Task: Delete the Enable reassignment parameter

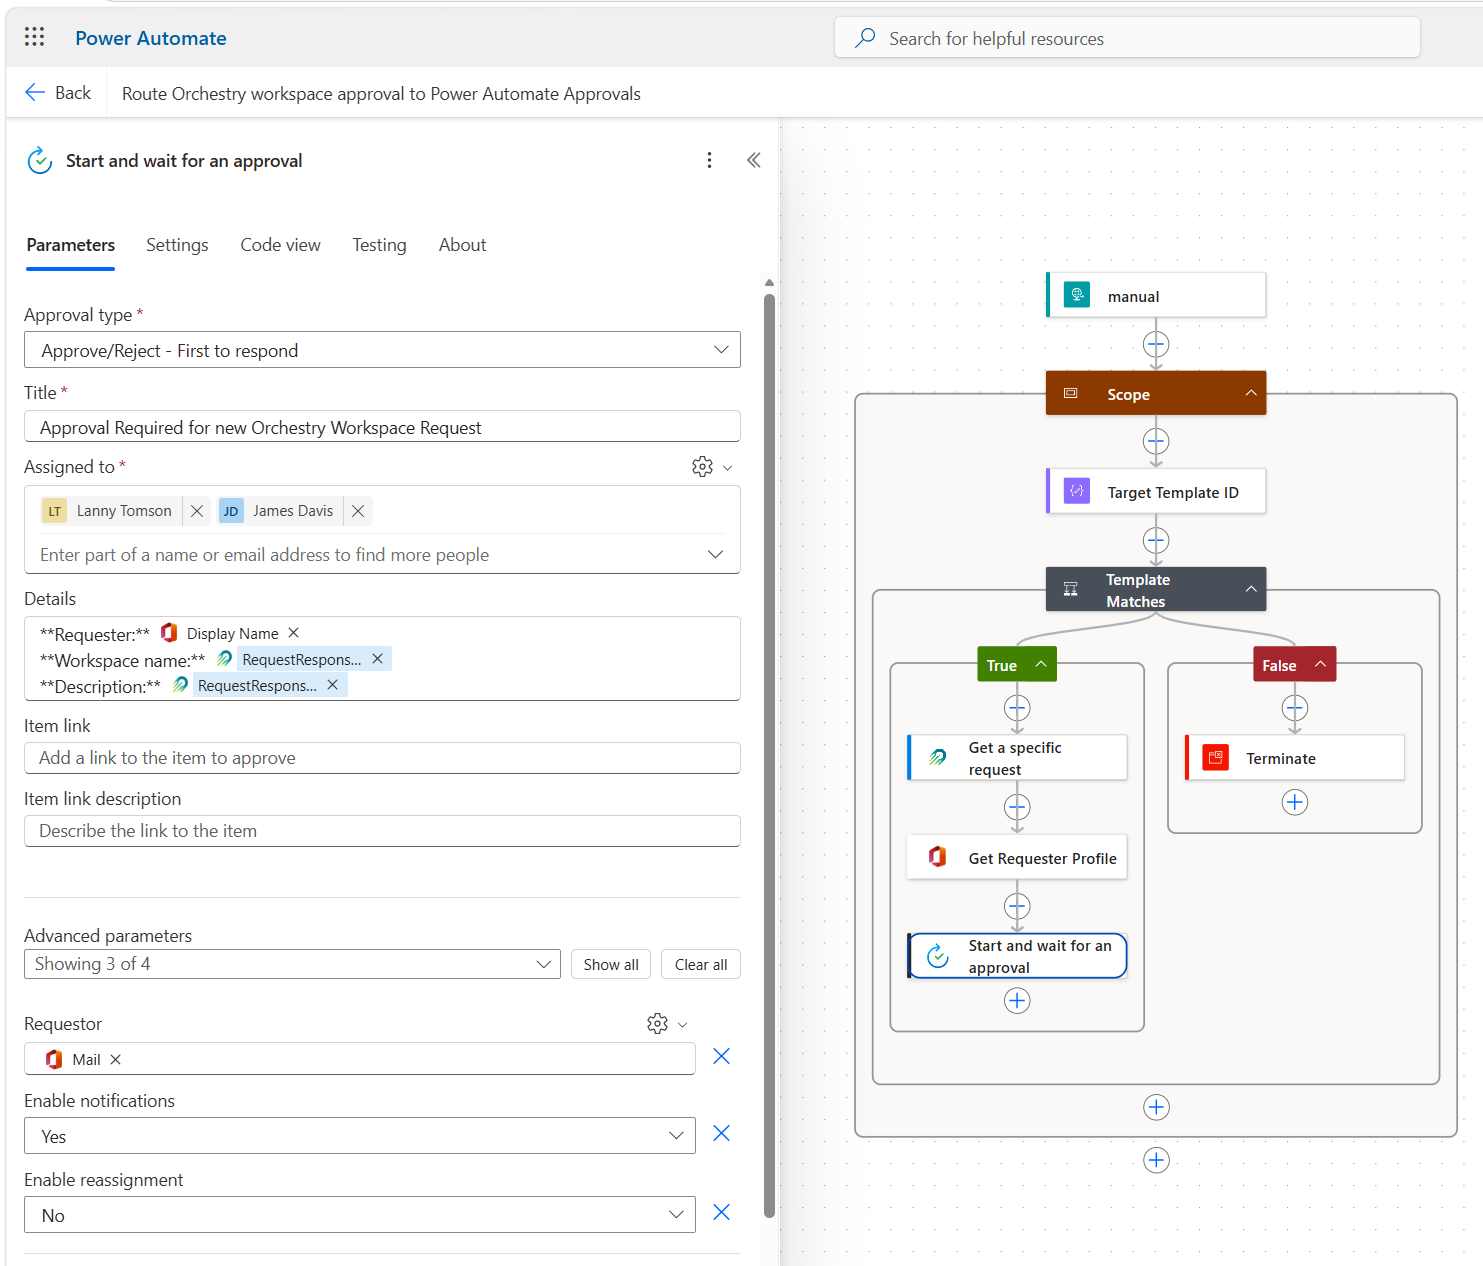Action: coord(721,1212)
